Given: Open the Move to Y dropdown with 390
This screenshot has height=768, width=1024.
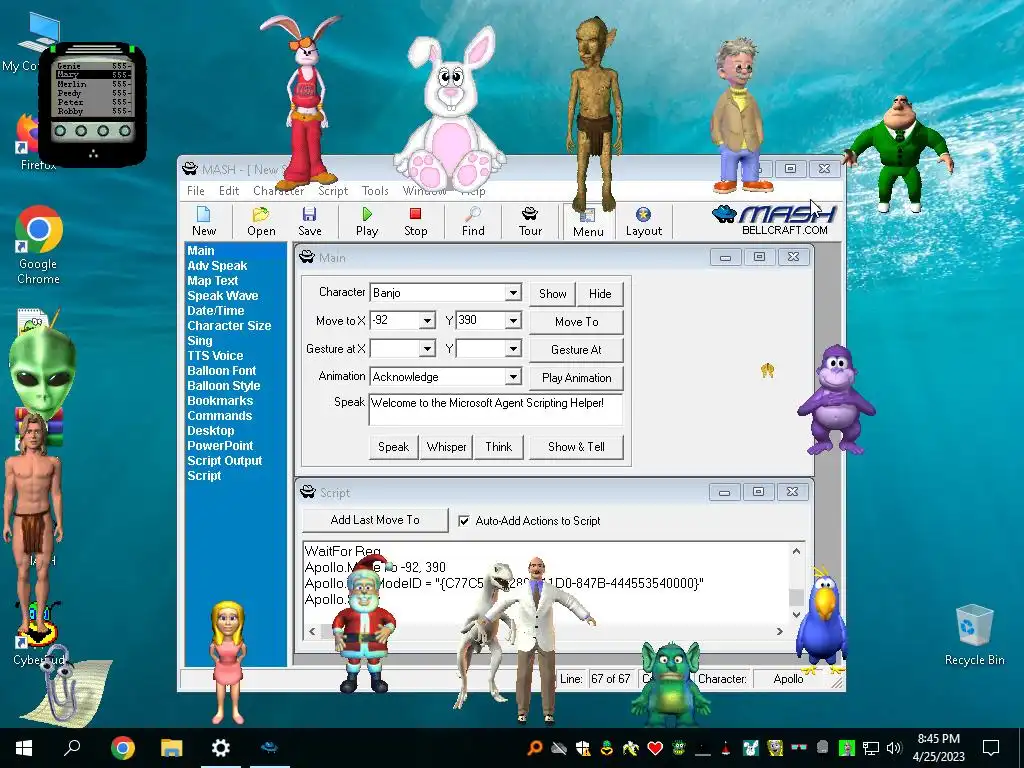Looking at the screenshot, I should tap(513, 321).
